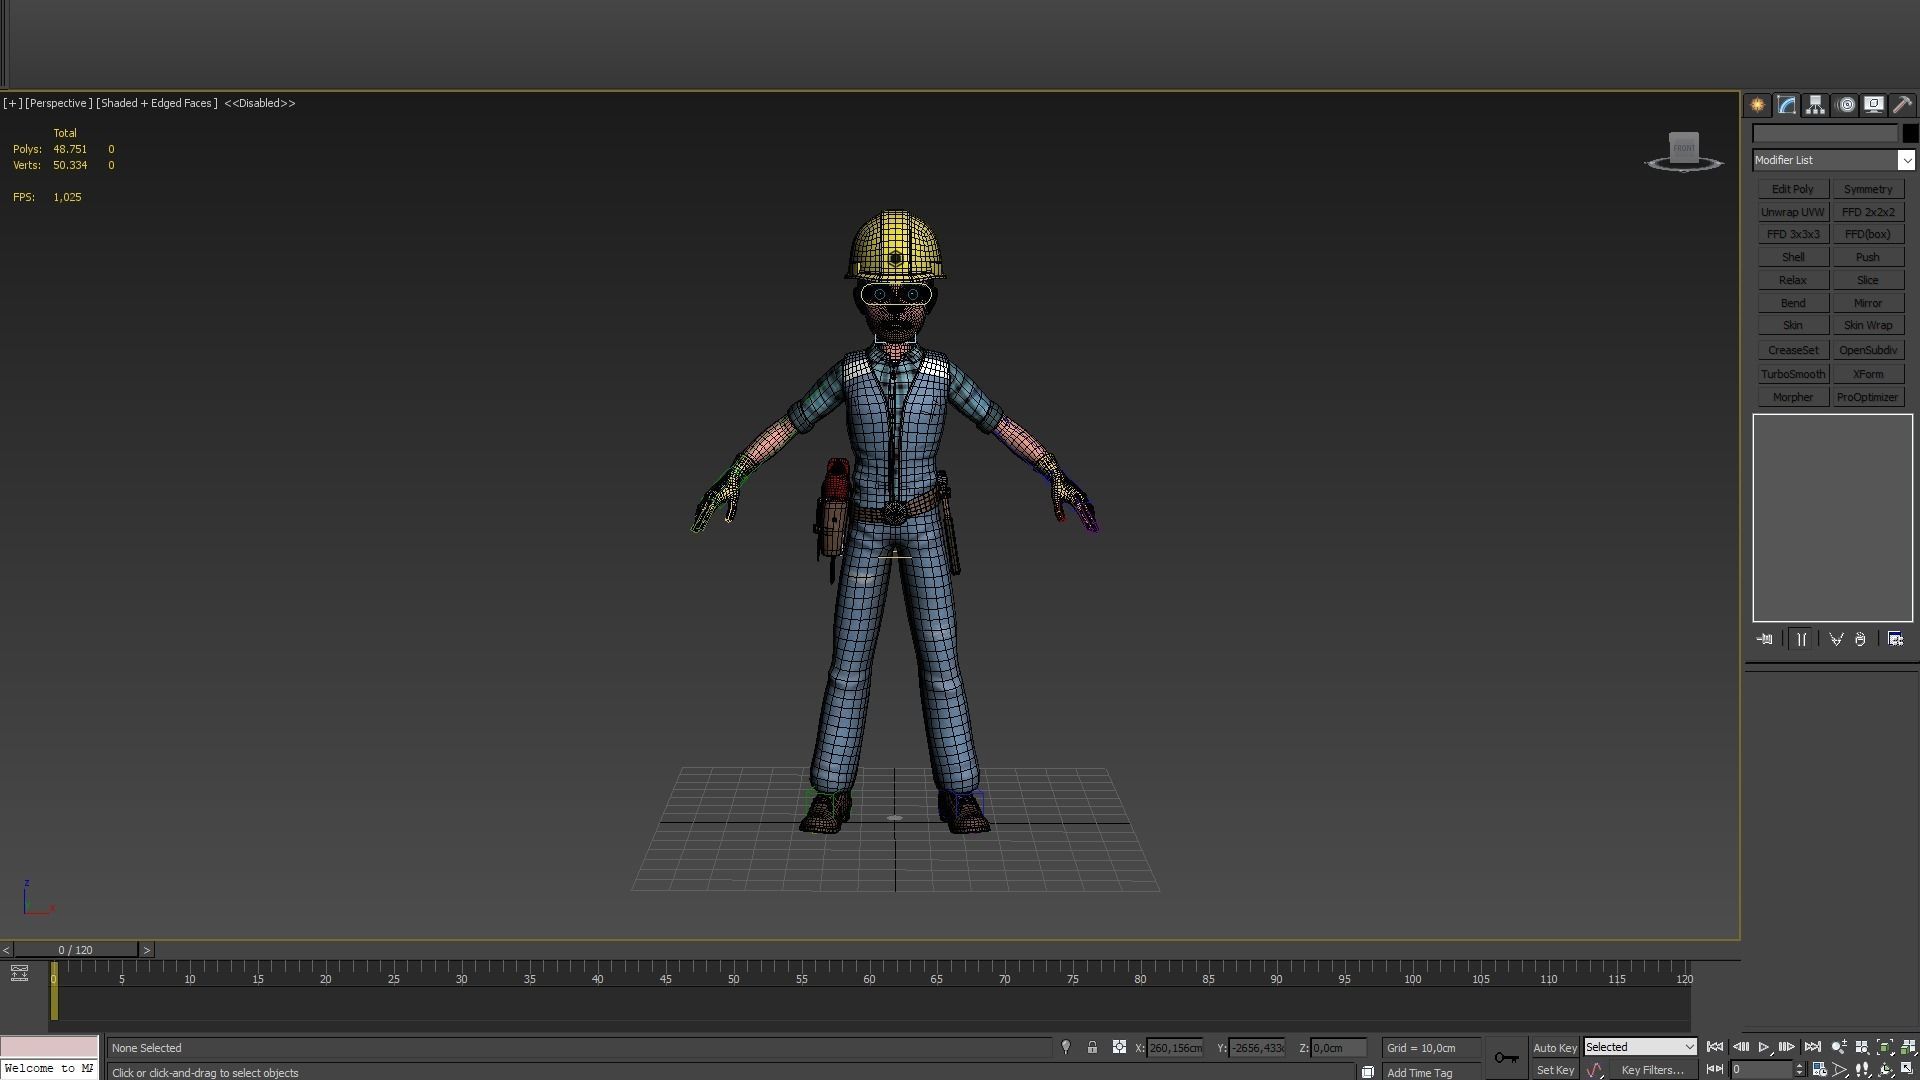Click object color swatch beside name field
1920x1080 pixels.
[x=1910, y=133]
